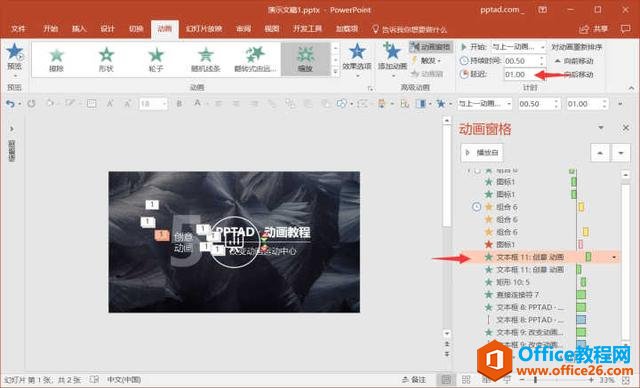640x388 pixels.
Task: Choose the 轮子 wheel animation effect
Action: point(156,60)
